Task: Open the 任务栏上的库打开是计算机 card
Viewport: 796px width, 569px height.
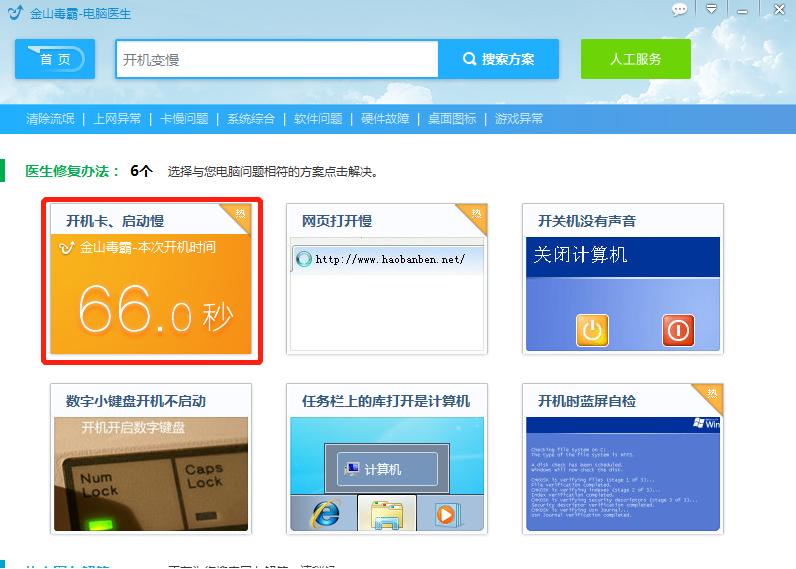Action: pos(387,459)
